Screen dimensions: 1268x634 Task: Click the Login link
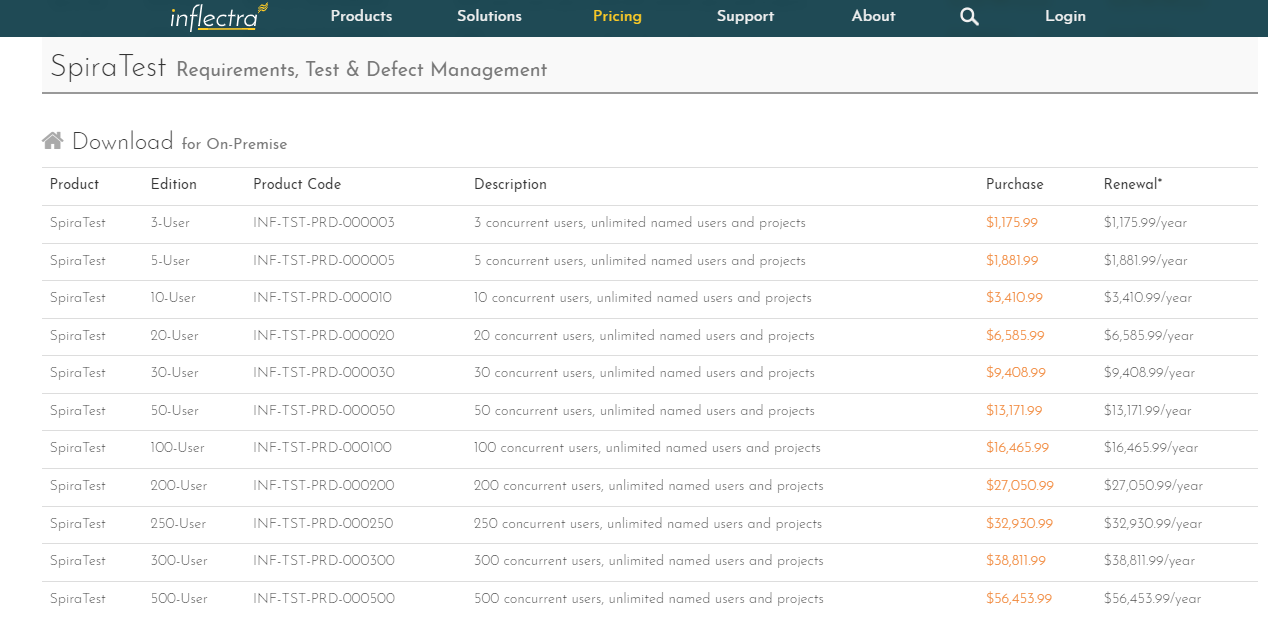click(1065, 16)
